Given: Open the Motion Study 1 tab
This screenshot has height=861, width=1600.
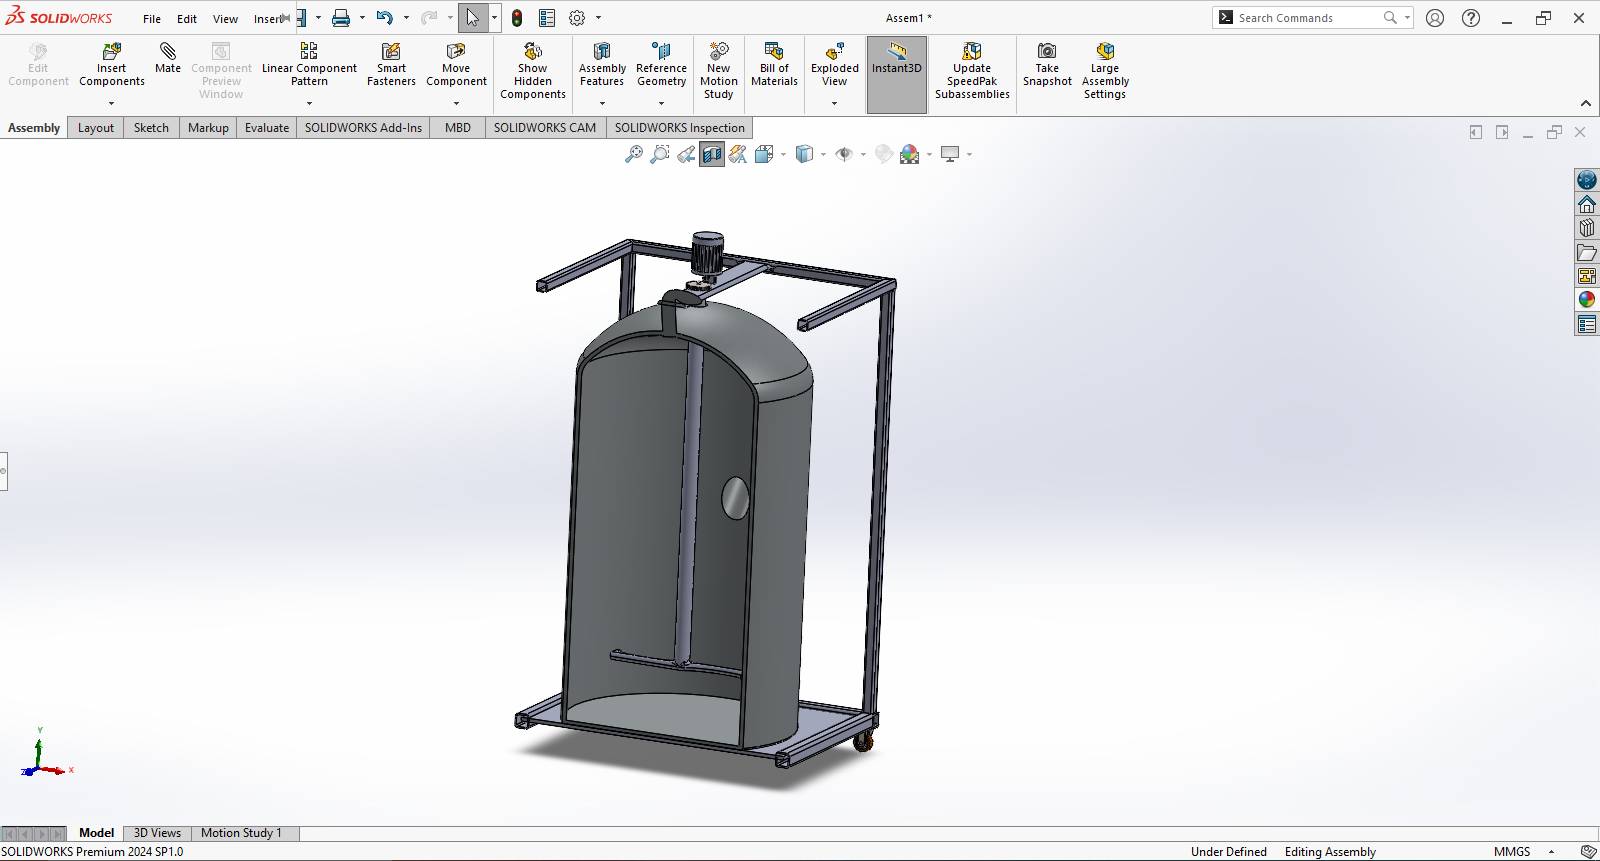Looking at the screenshot, I should 241,833.
